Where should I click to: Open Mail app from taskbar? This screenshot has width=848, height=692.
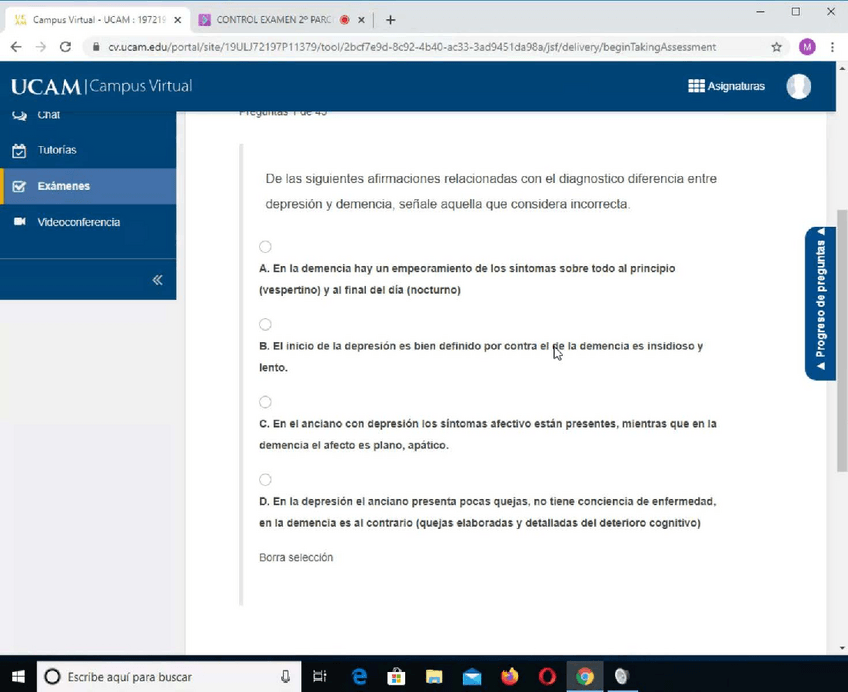coord(472,676)
